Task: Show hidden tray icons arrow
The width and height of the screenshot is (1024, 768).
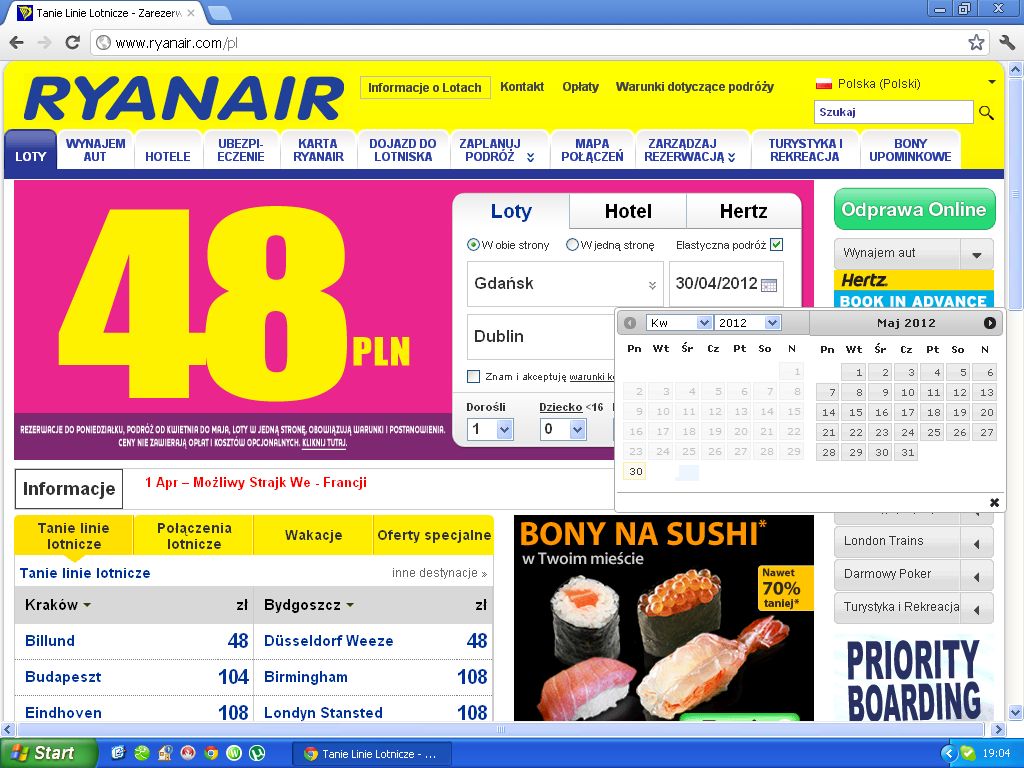Action: coord(948,754)
